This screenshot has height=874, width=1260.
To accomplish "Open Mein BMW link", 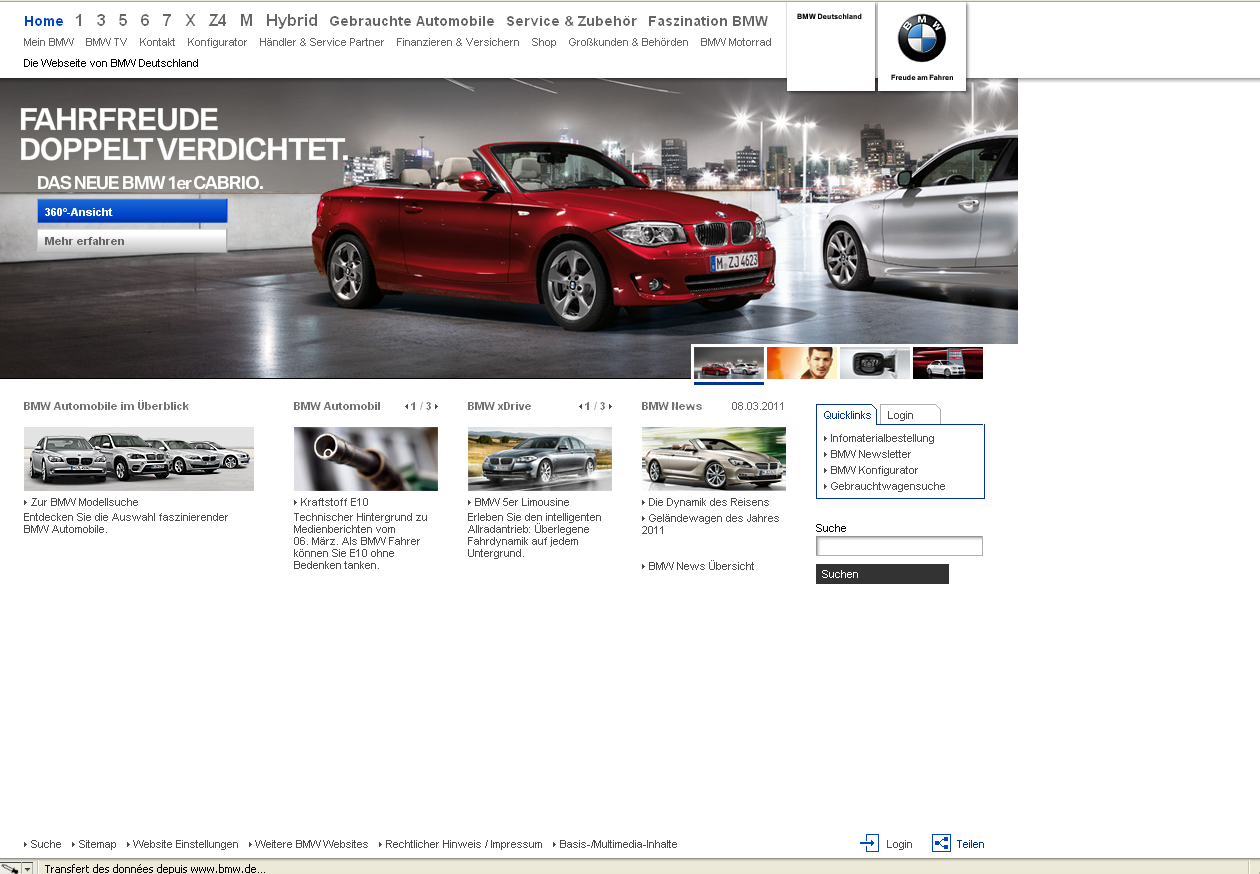I will (49, 42).
